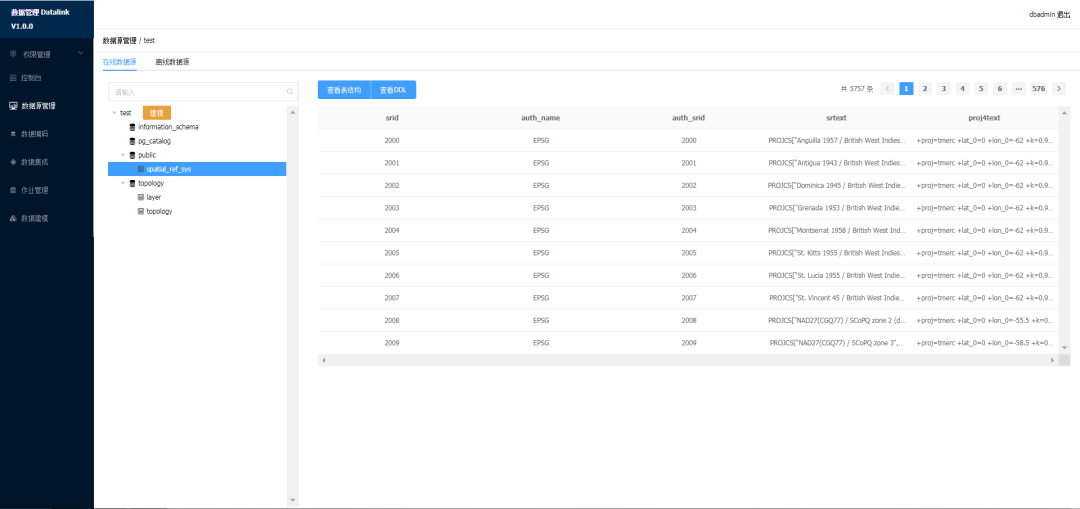
Task: Click the auth_srid column header
Action: tap(688, 118)
